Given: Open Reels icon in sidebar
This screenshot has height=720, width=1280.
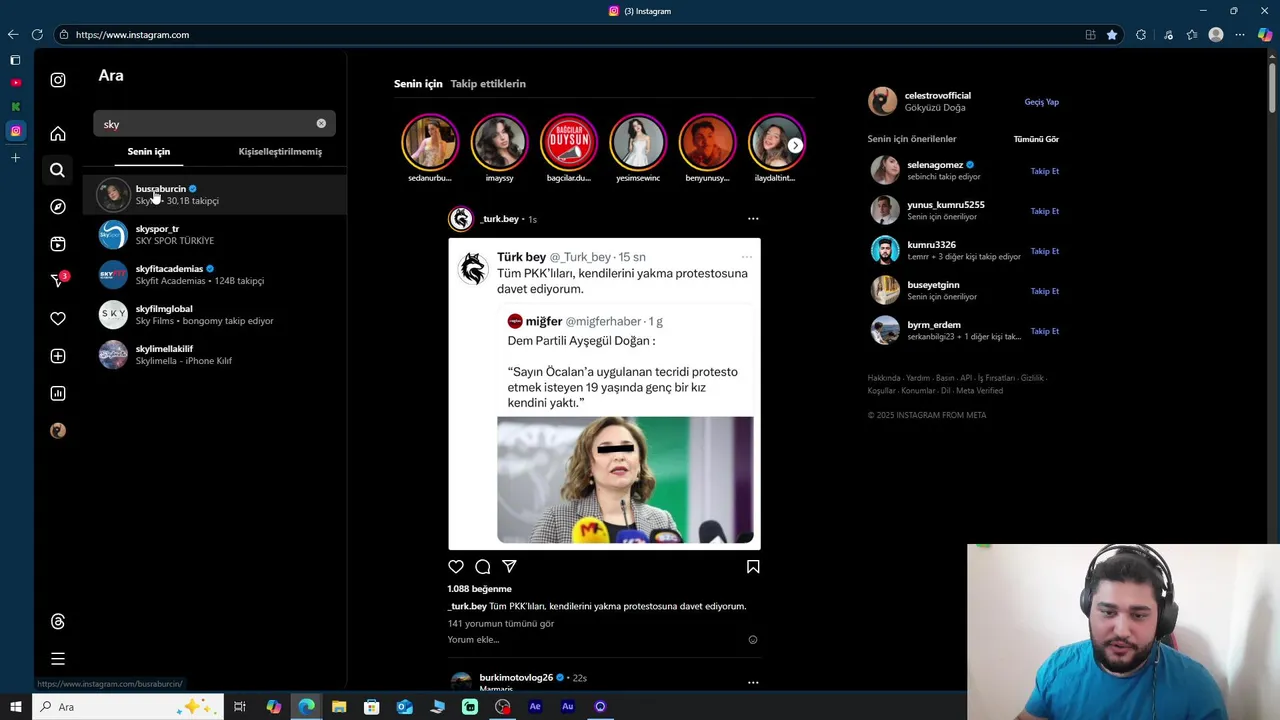Looking at the screenshot, I should (58, 244).
